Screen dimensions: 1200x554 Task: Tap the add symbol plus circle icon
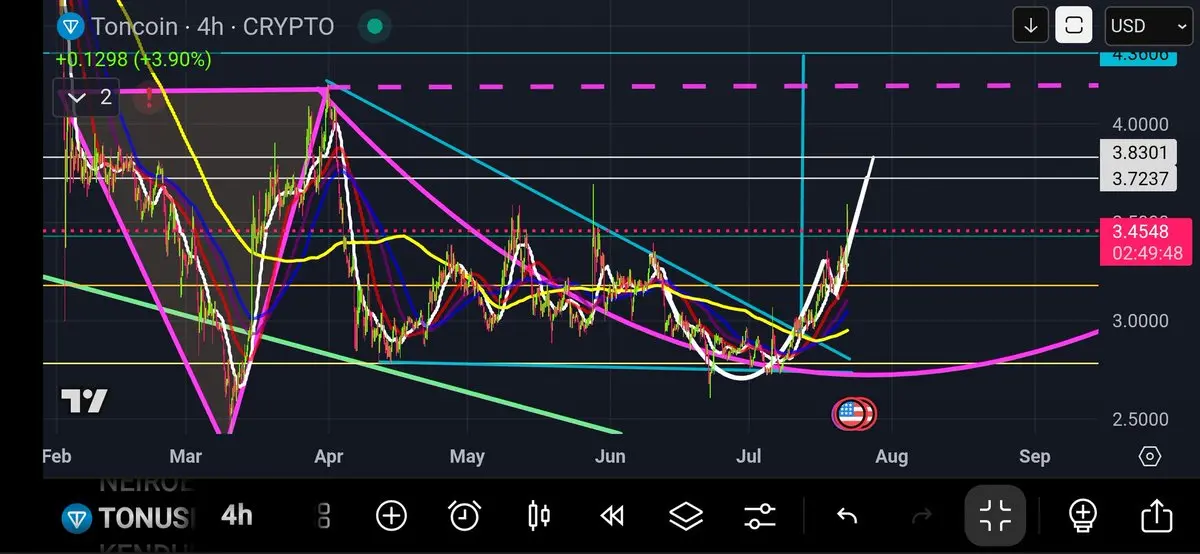pyautogui.click(x=391, y=516)
